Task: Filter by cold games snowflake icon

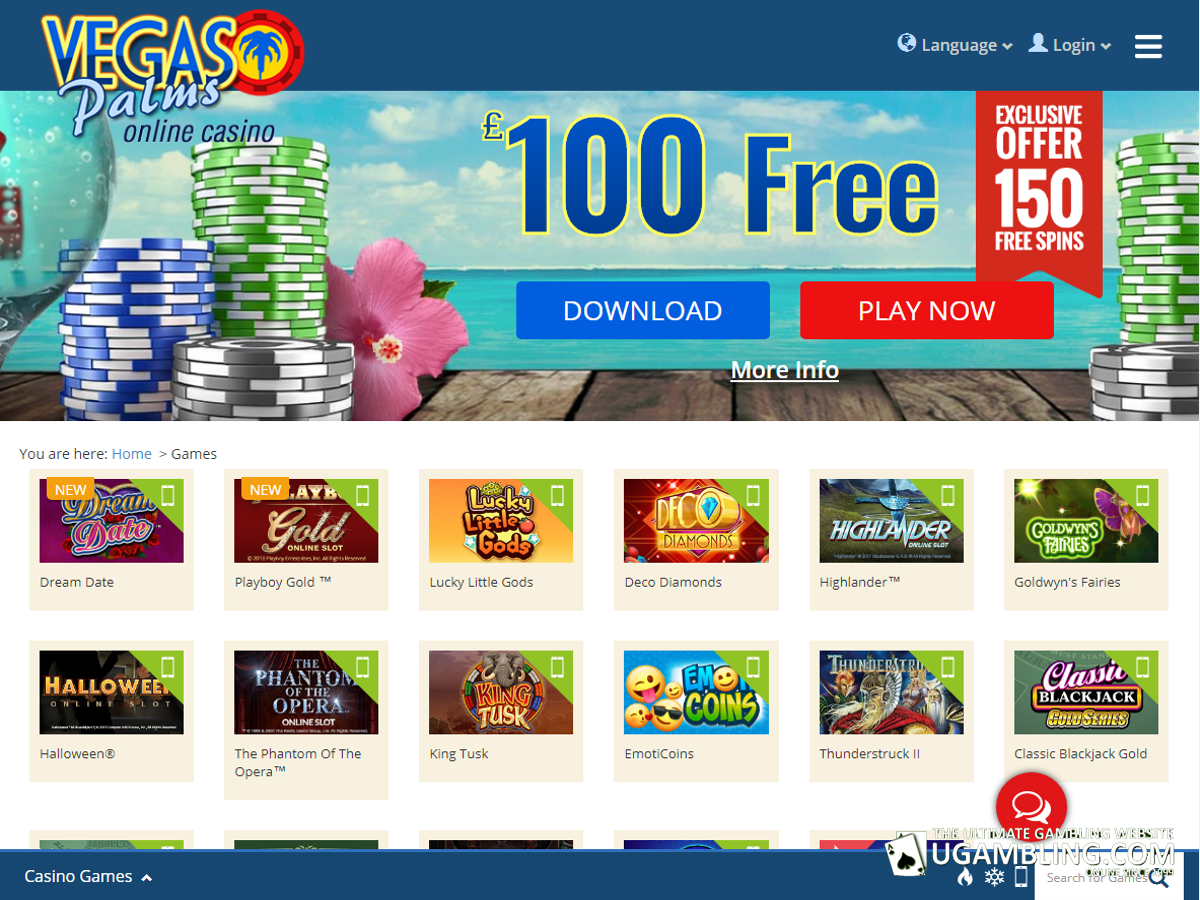Action: tap(994, 877)
